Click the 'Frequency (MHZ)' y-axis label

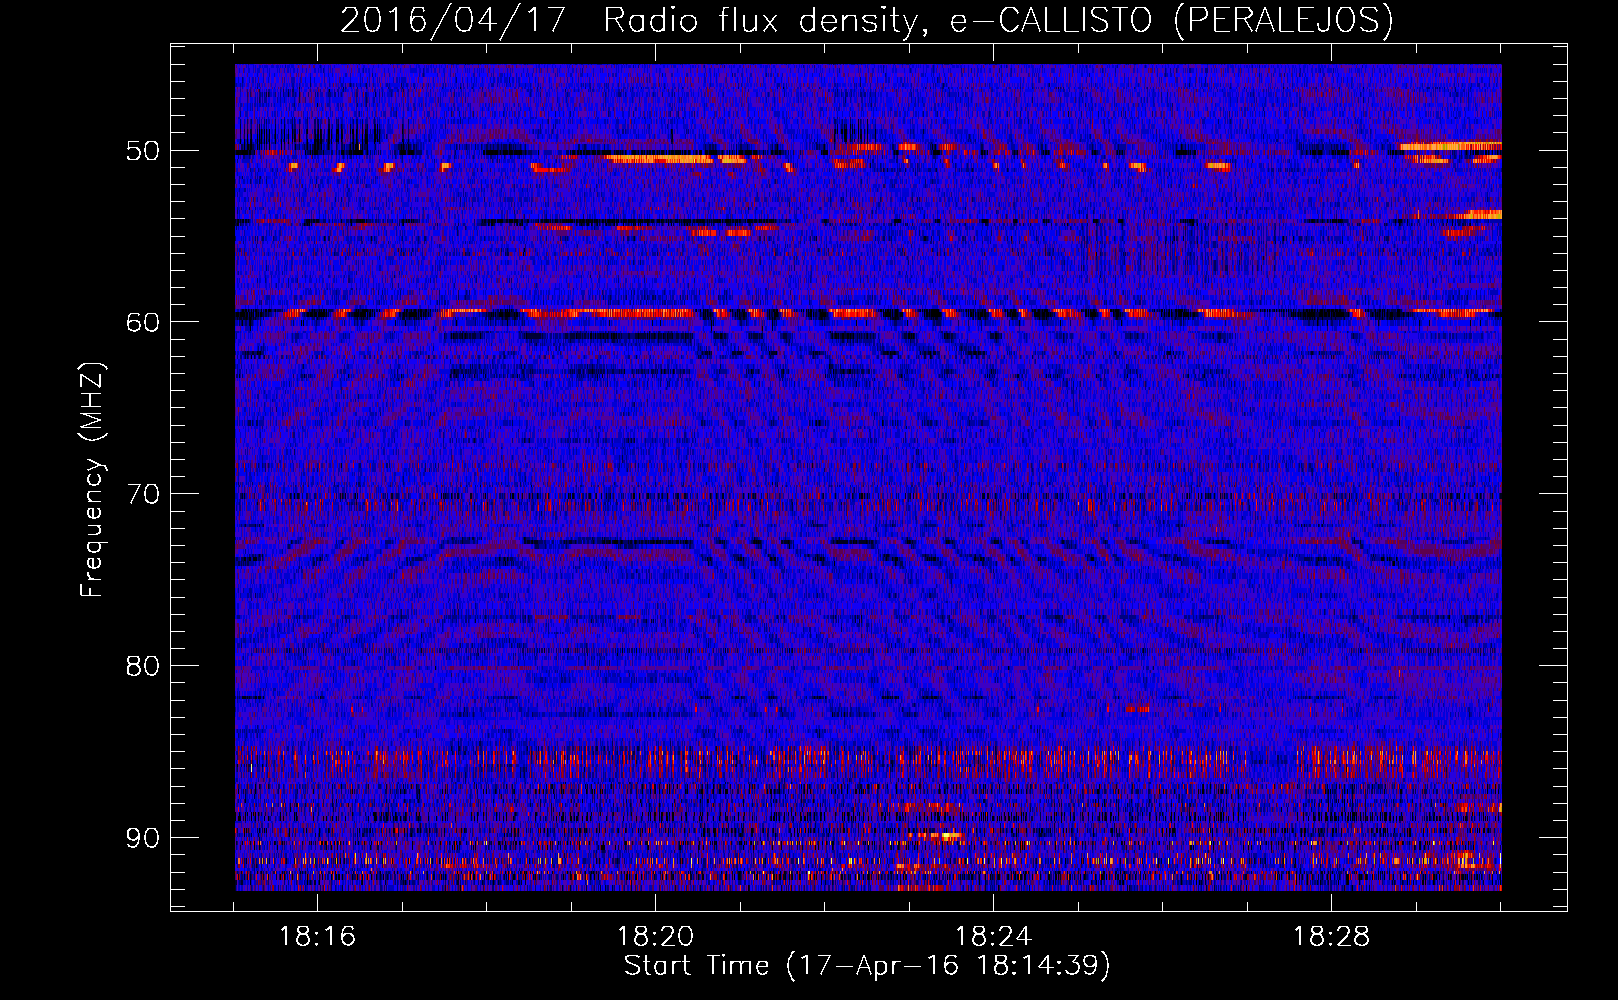92,480
